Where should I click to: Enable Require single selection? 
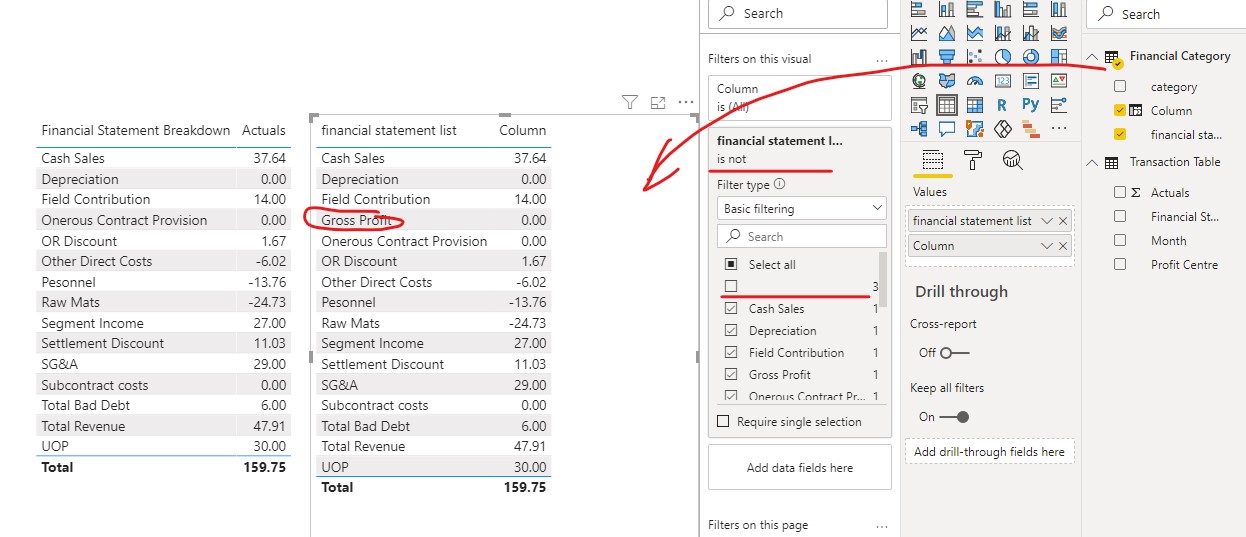724,421
